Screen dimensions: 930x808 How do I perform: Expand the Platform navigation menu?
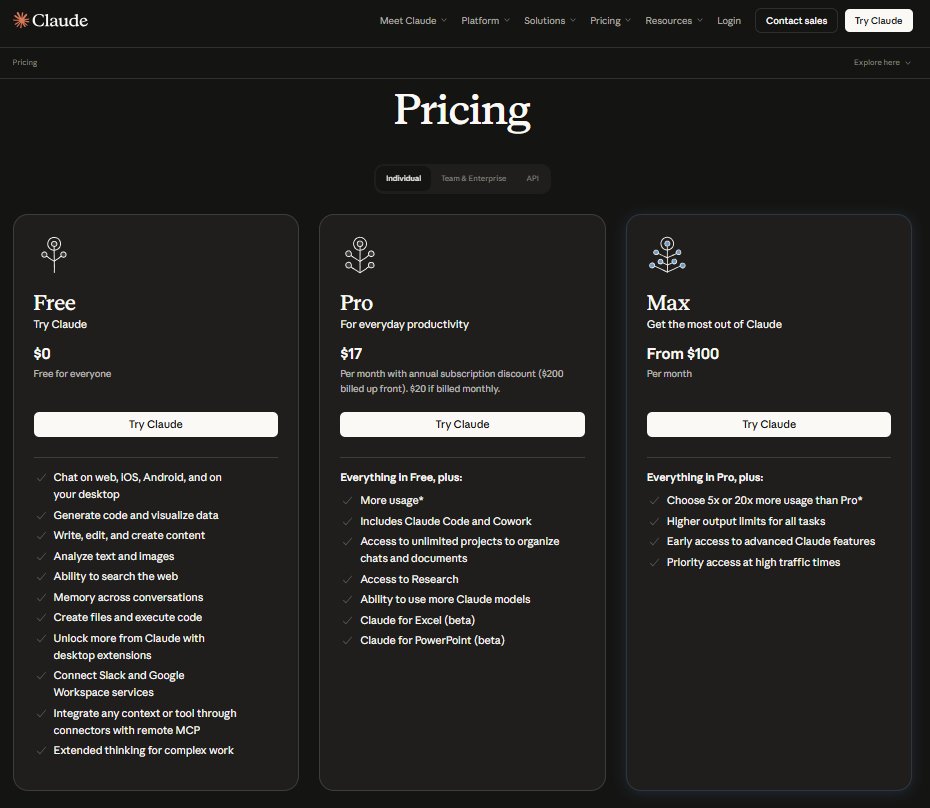tap(485, 21)
